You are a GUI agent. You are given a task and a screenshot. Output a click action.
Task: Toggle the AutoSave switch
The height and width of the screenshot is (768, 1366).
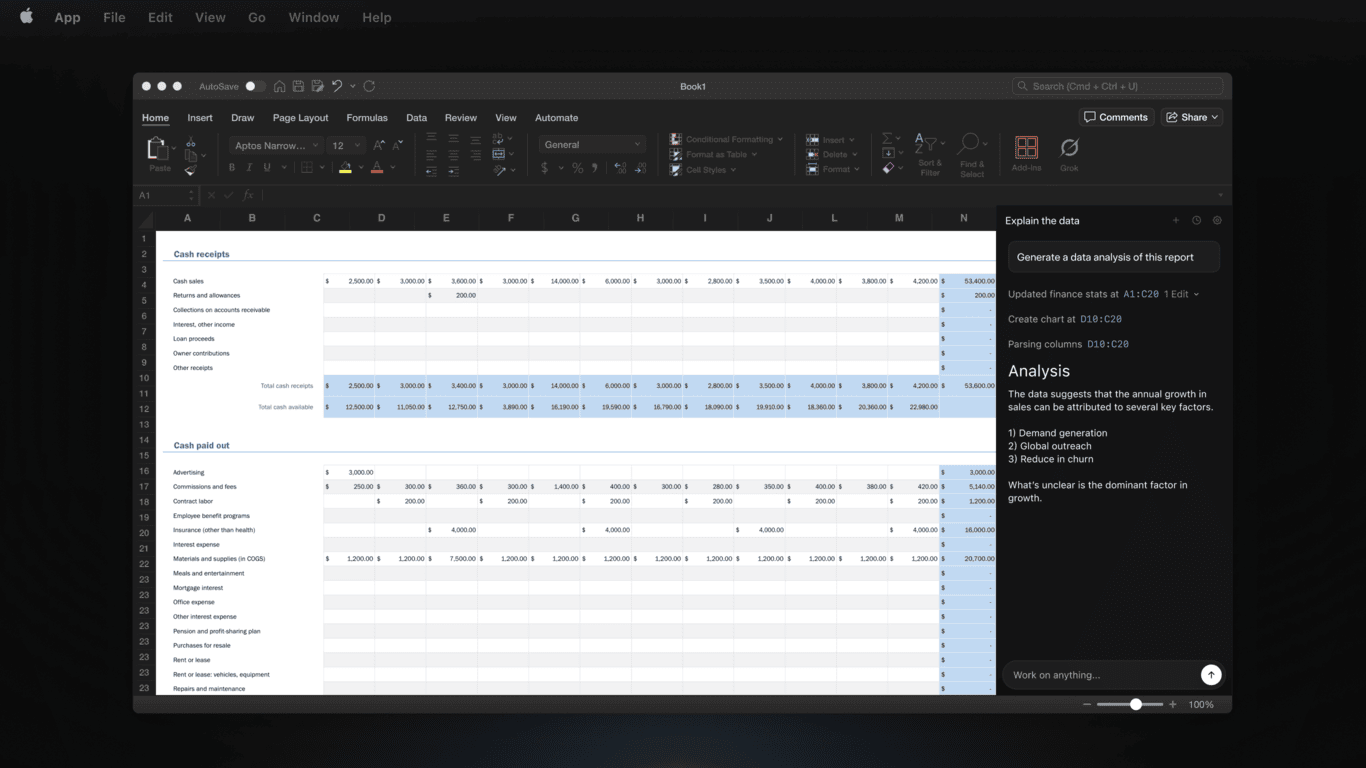point(255,86)
